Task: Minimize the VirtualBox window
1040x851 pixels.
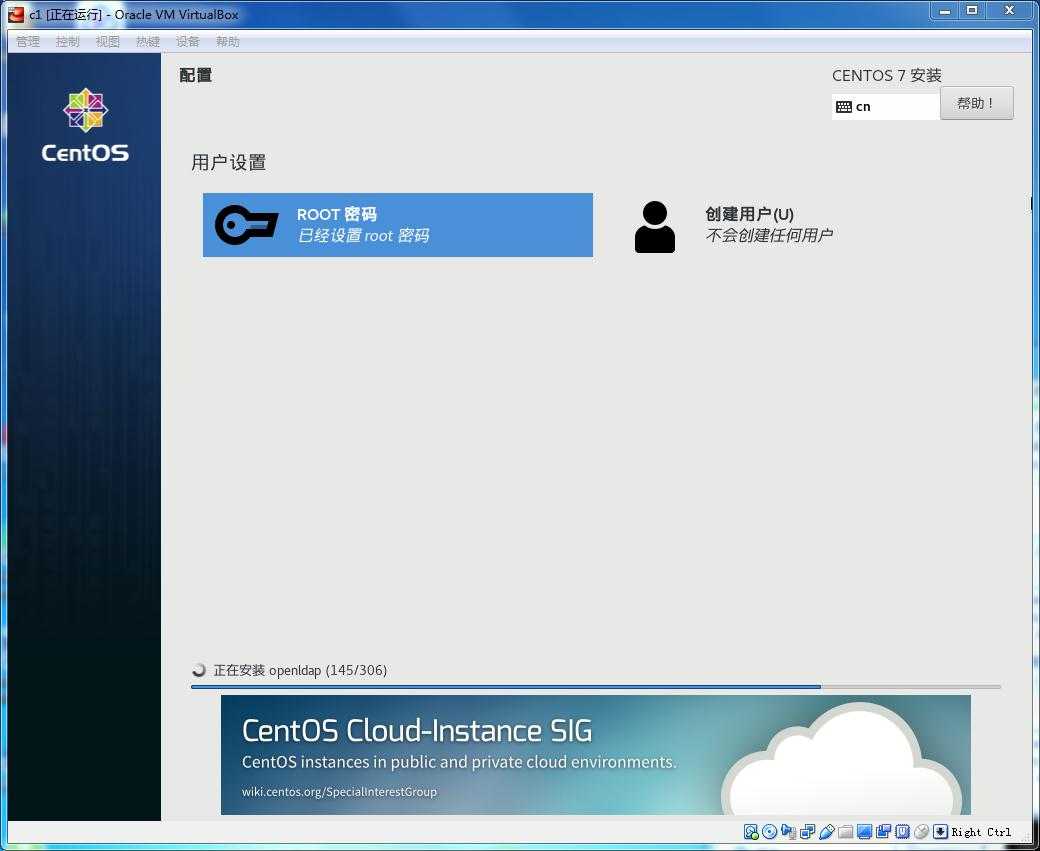Action: coord(945,11)
